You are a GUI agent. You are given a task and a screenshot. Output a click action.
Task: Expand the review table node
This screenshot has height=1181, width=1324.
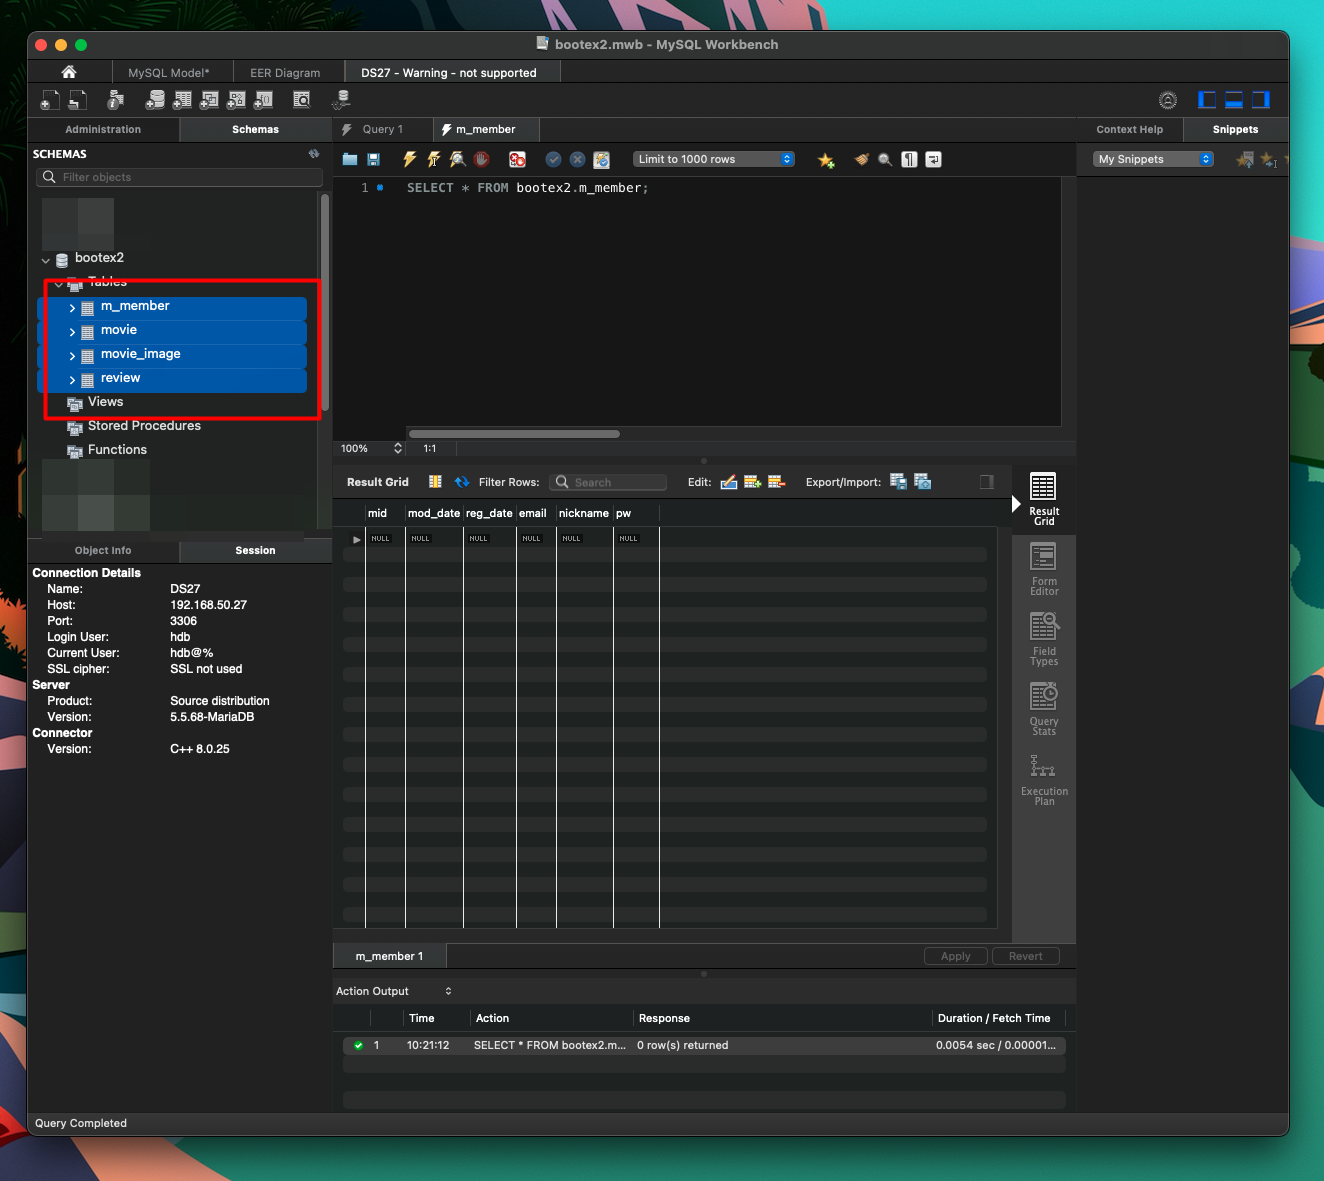(72, 380)
